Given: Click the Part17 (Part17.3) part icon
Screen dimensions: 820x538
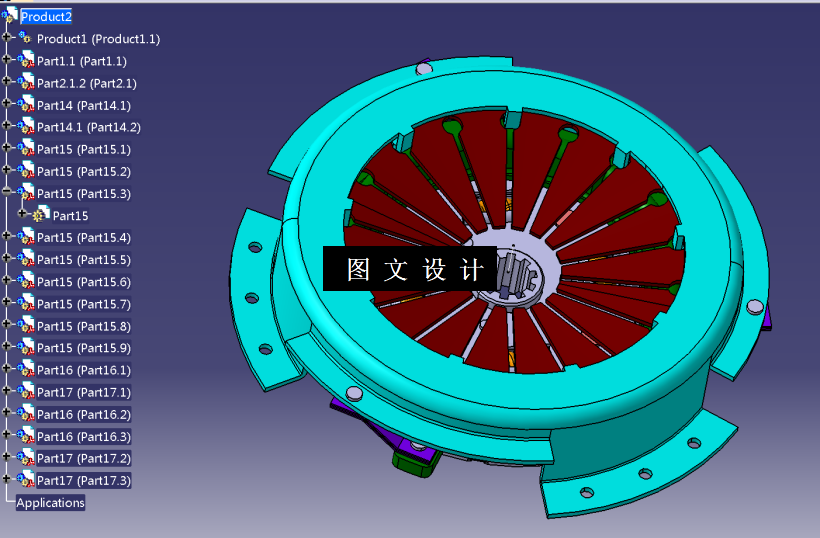Looking at the screenshot, I should (26, 479).
